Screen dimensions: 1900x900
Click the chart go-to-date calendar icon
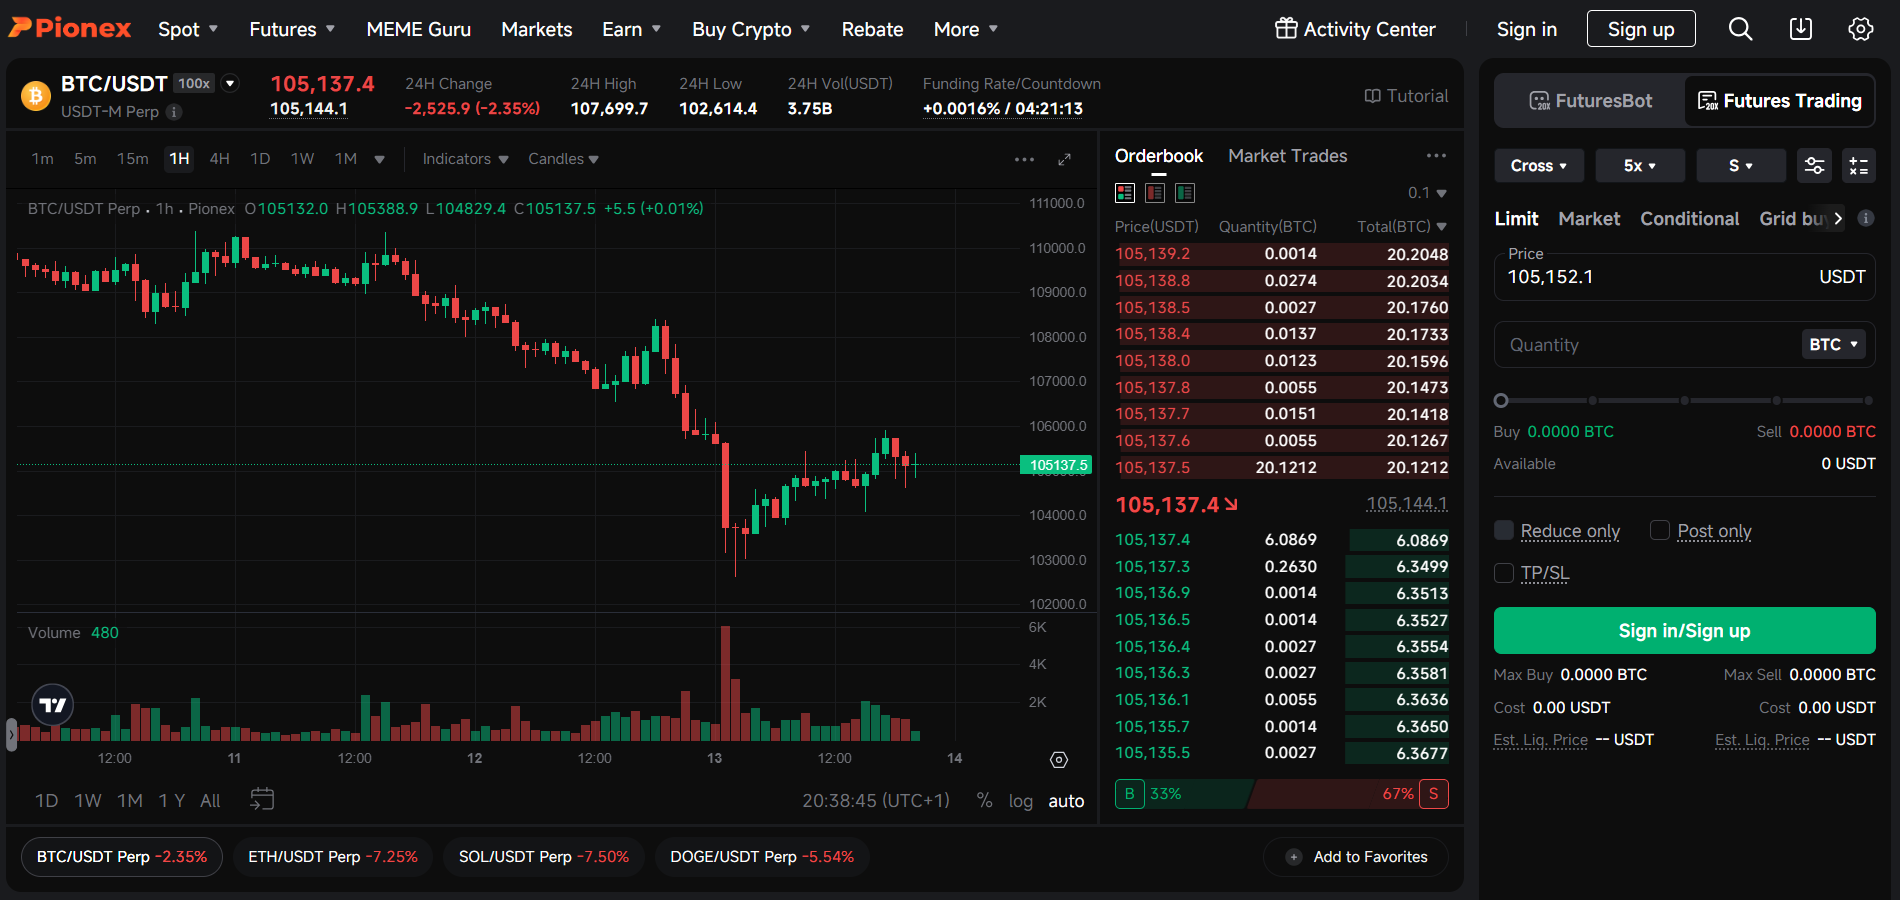[x=262, y=800]
